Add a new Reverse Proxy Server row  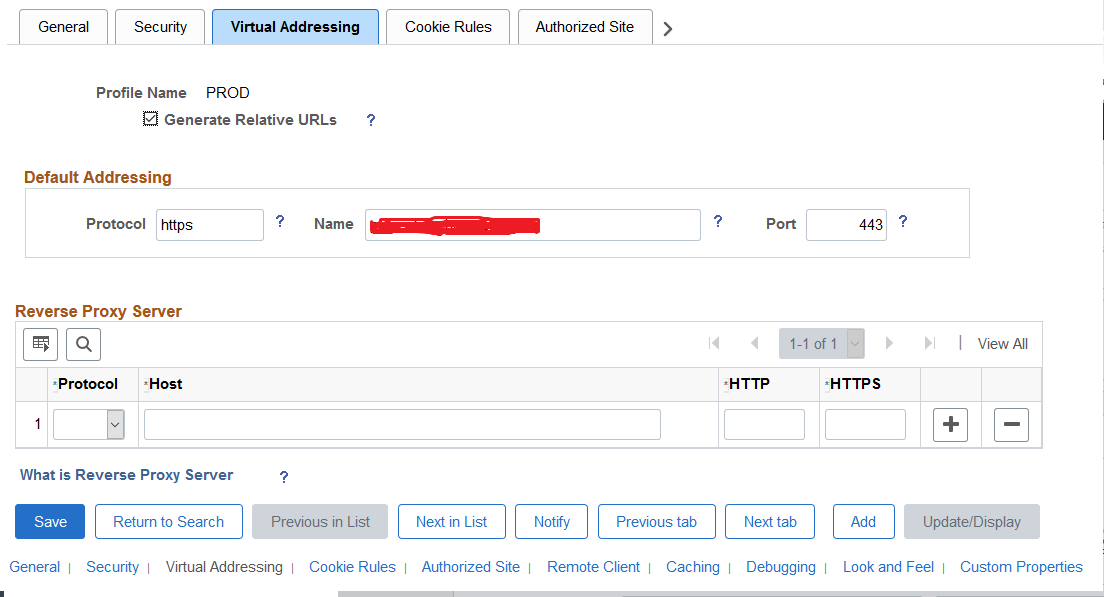(x=950, y=424)
